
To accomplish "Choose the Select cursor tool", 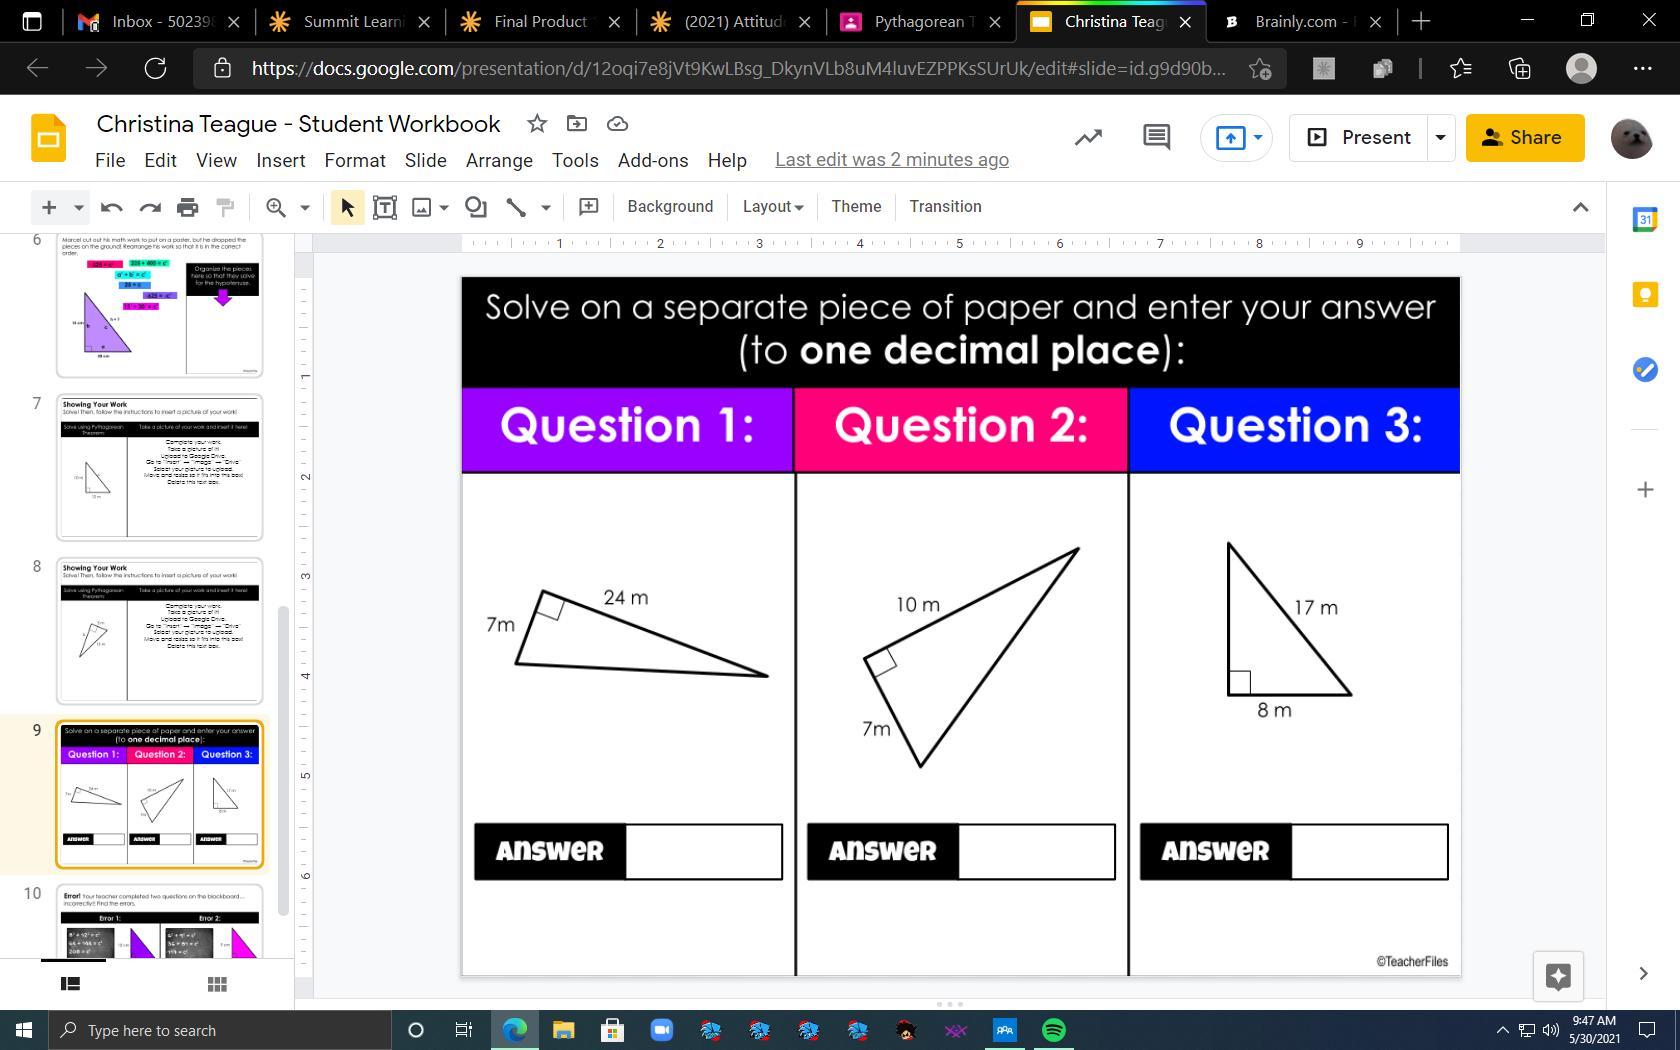I will [347, 207].
